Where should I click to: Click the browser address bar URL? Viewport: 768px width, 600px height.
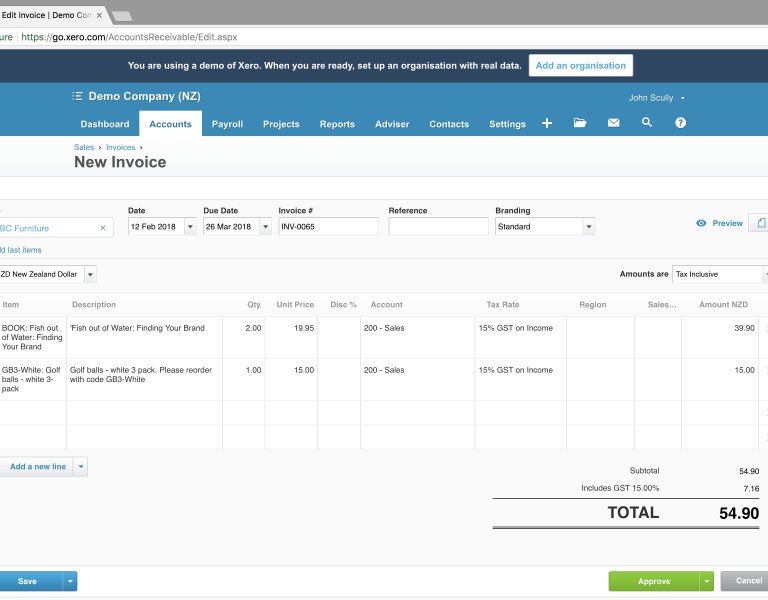pos(129,37)
